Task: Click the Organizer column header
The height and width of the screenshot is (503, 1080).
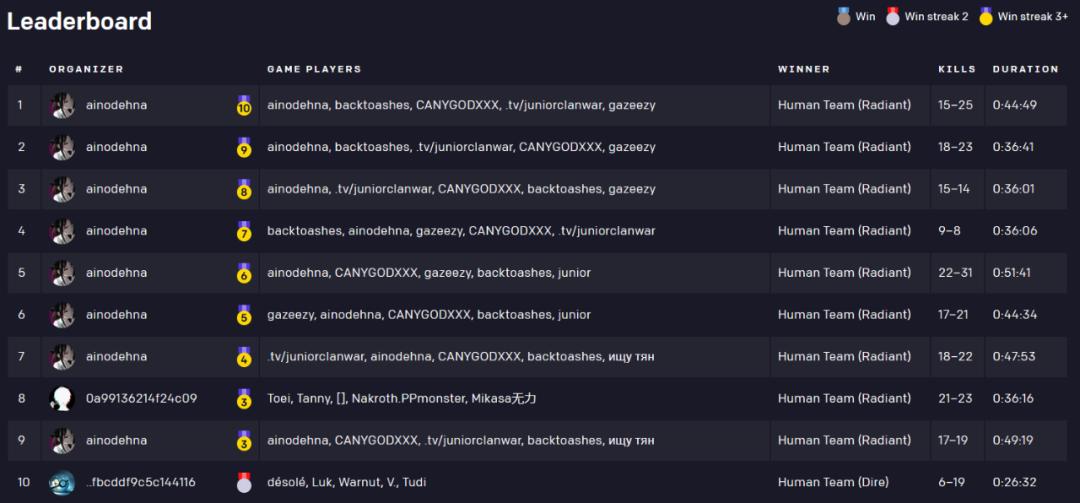Action: tap(86, 69)
